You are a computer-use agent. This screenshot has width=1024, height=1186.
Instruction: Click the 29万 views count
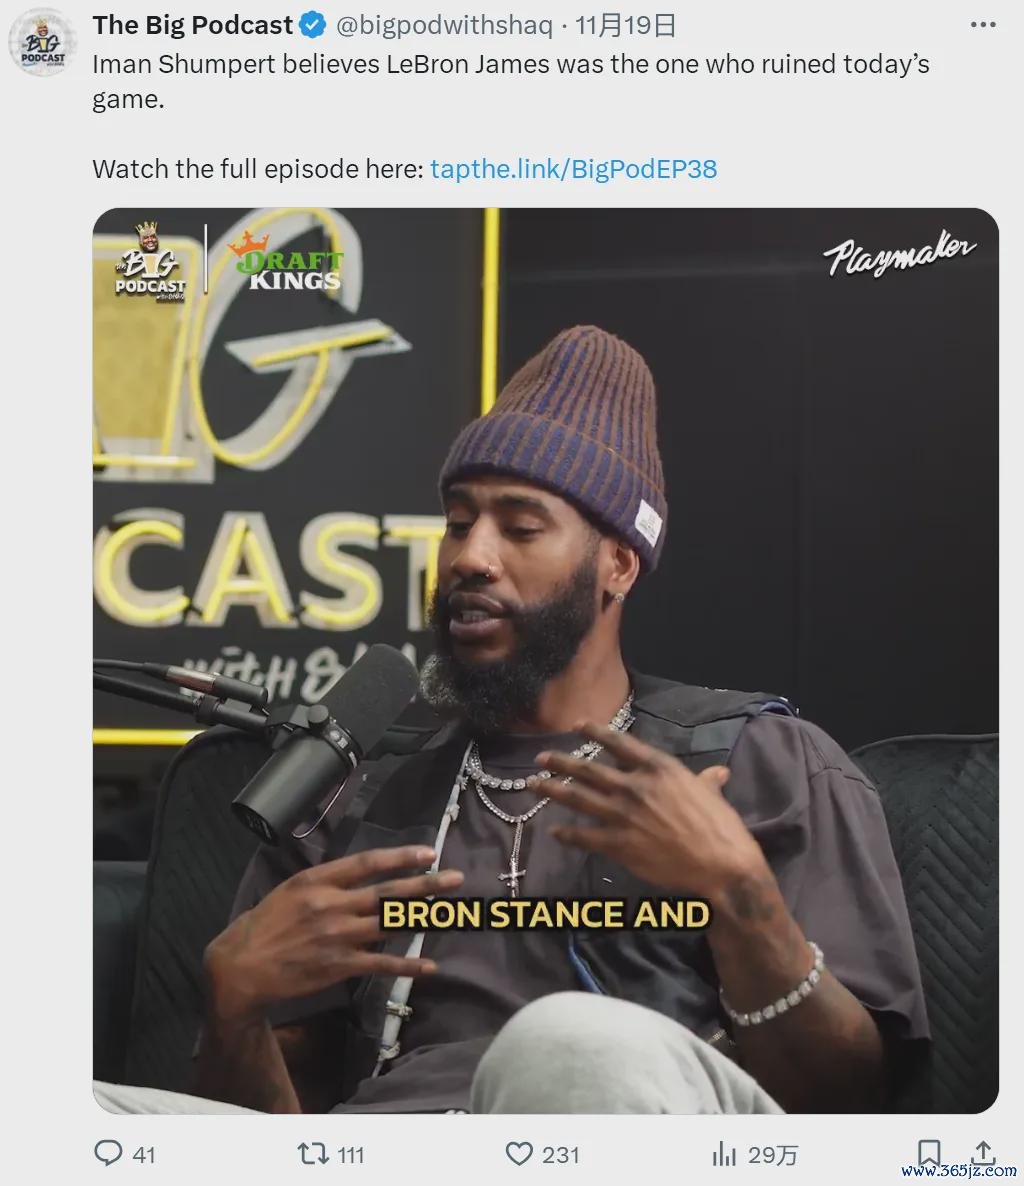pyautogui.click(x=773, y=1155)
